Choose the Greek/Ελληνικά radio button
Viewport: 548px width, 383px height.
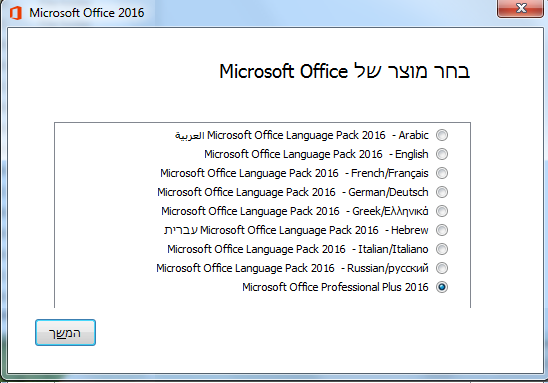pyautogui.click(x=442, y=211)
